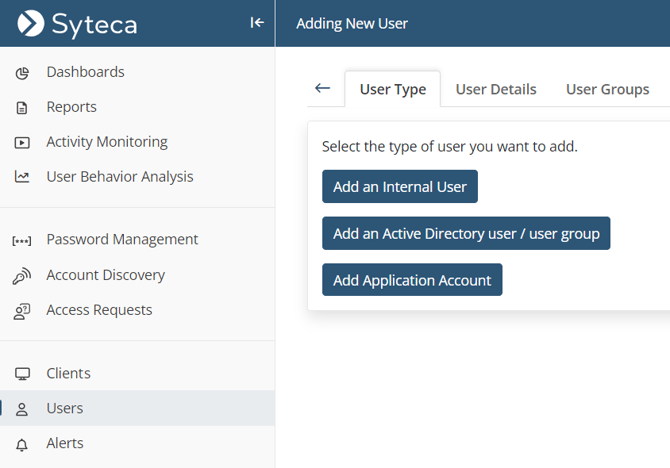
Task: Collapse the sidebar with the arrow icon
Action: coord(257,23)
